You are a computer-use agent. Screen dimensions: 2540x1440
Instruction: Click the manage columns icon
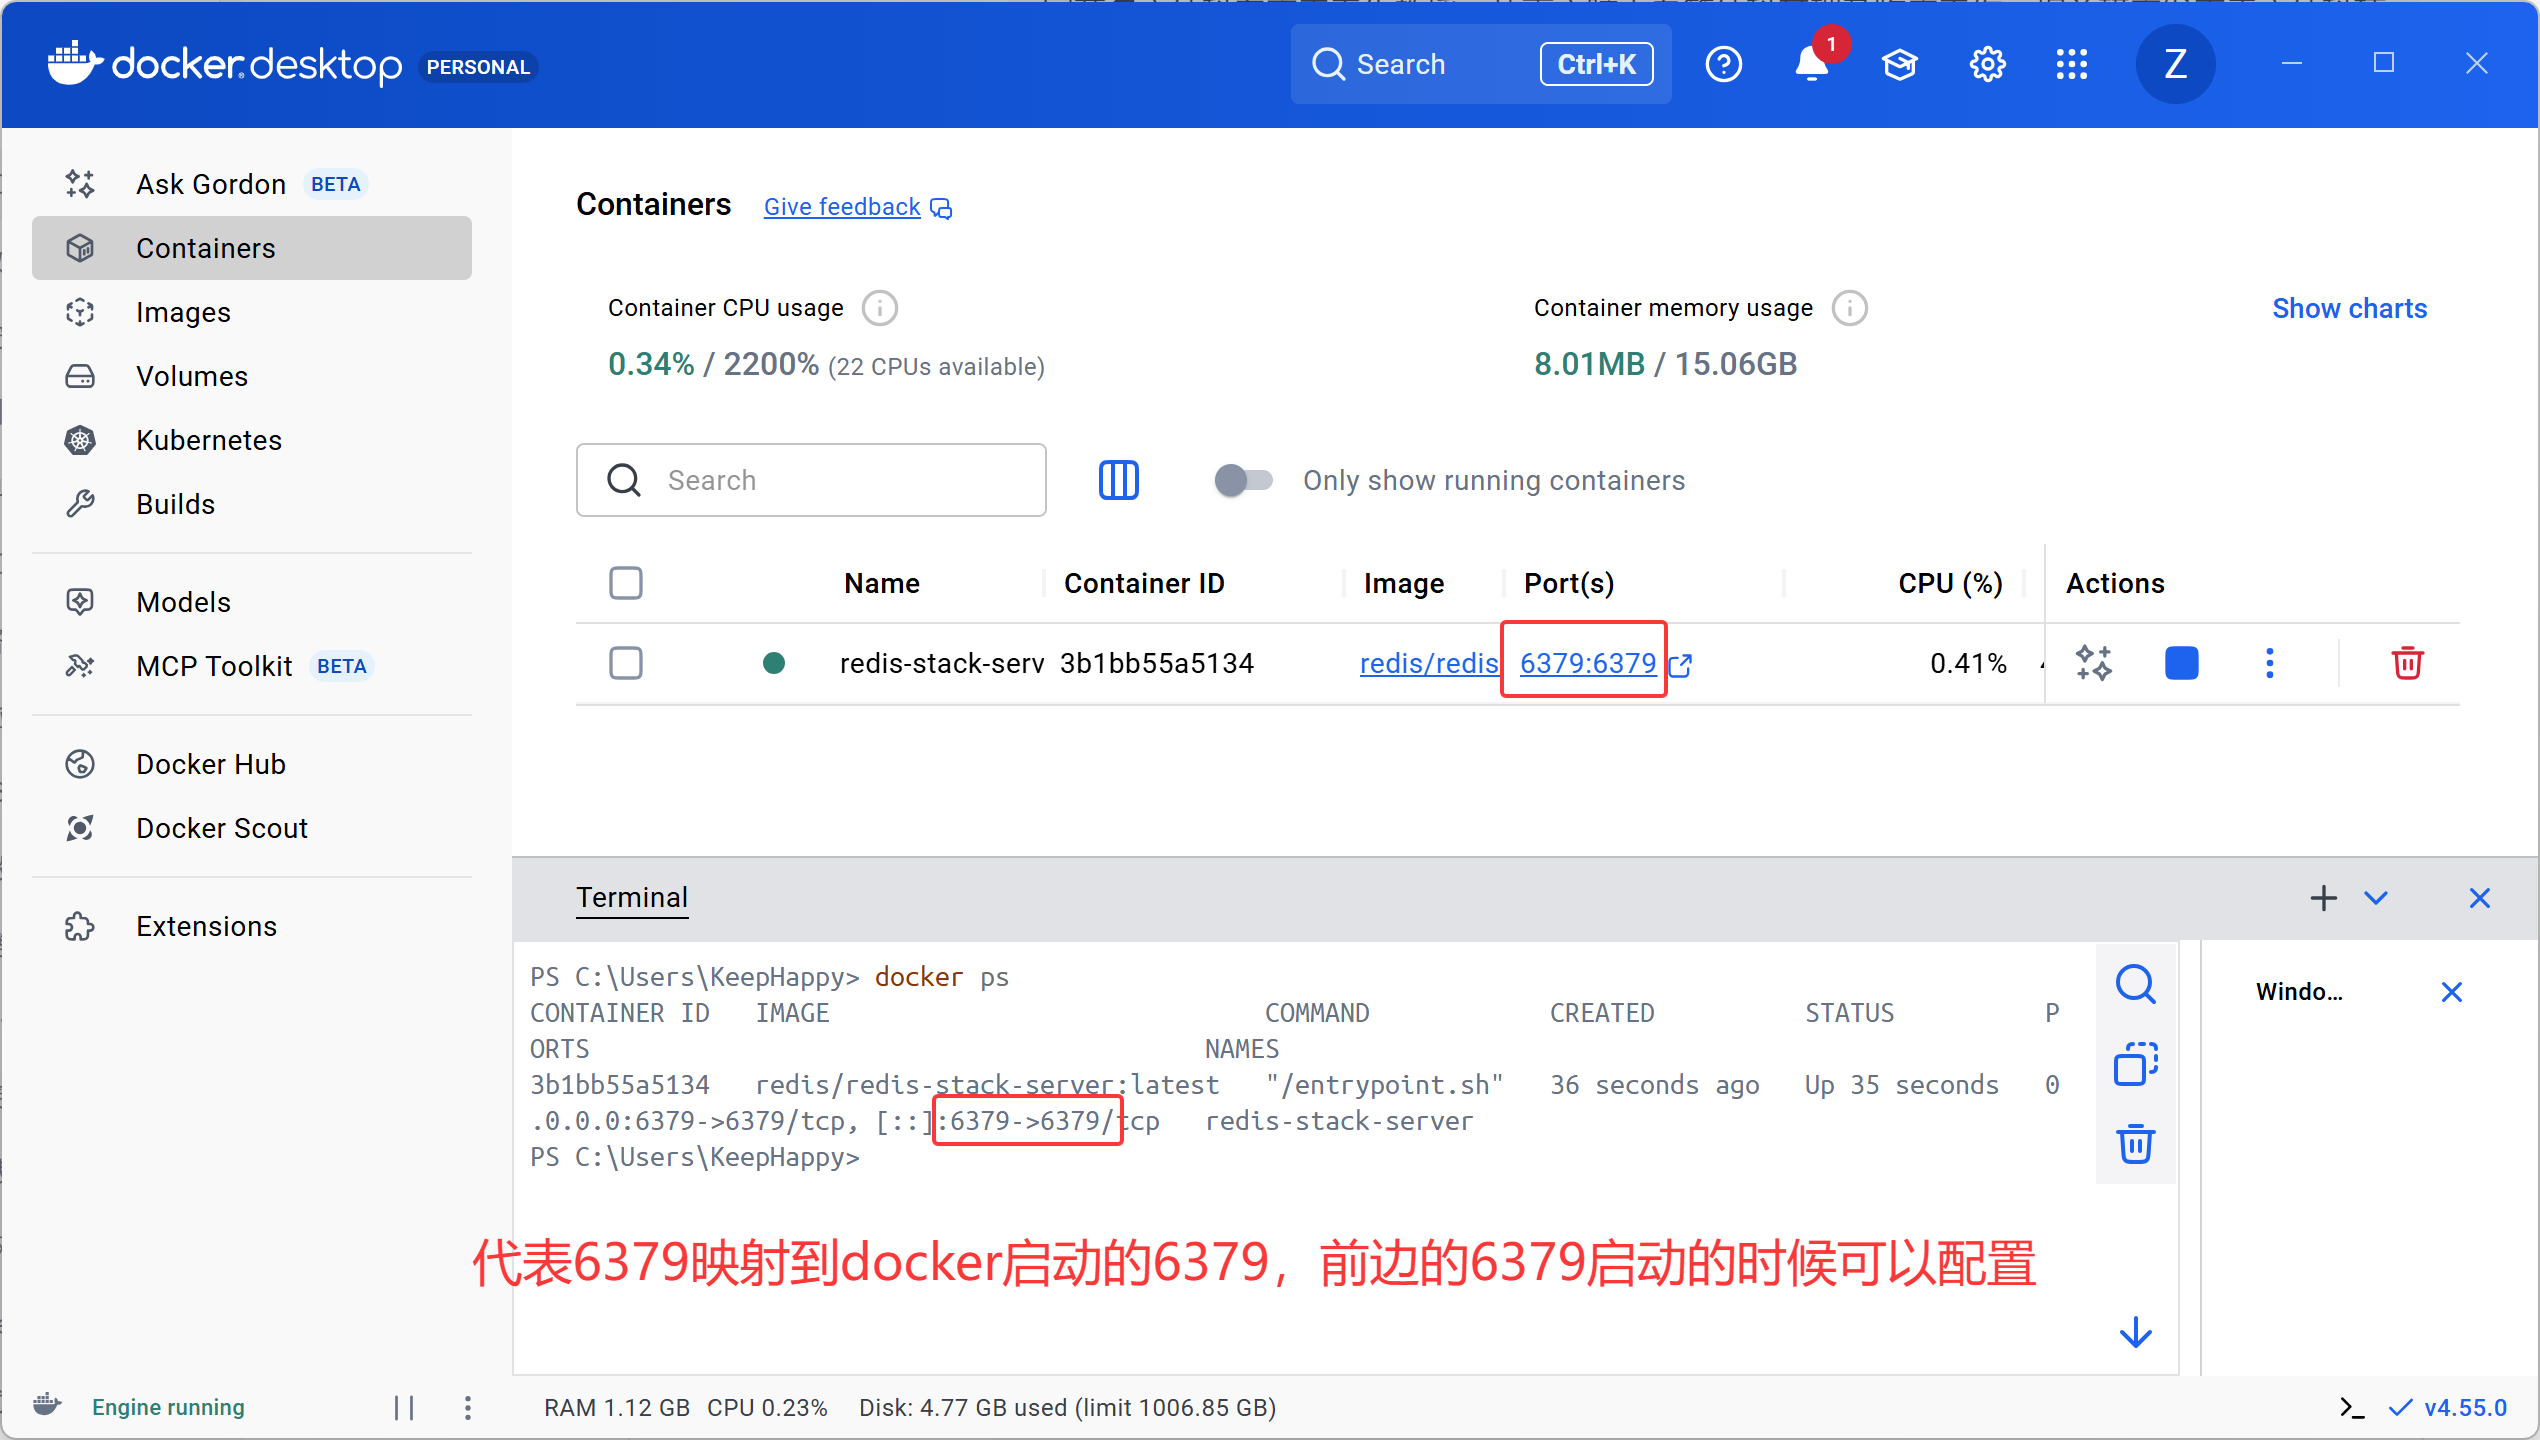click(1118, 480)
